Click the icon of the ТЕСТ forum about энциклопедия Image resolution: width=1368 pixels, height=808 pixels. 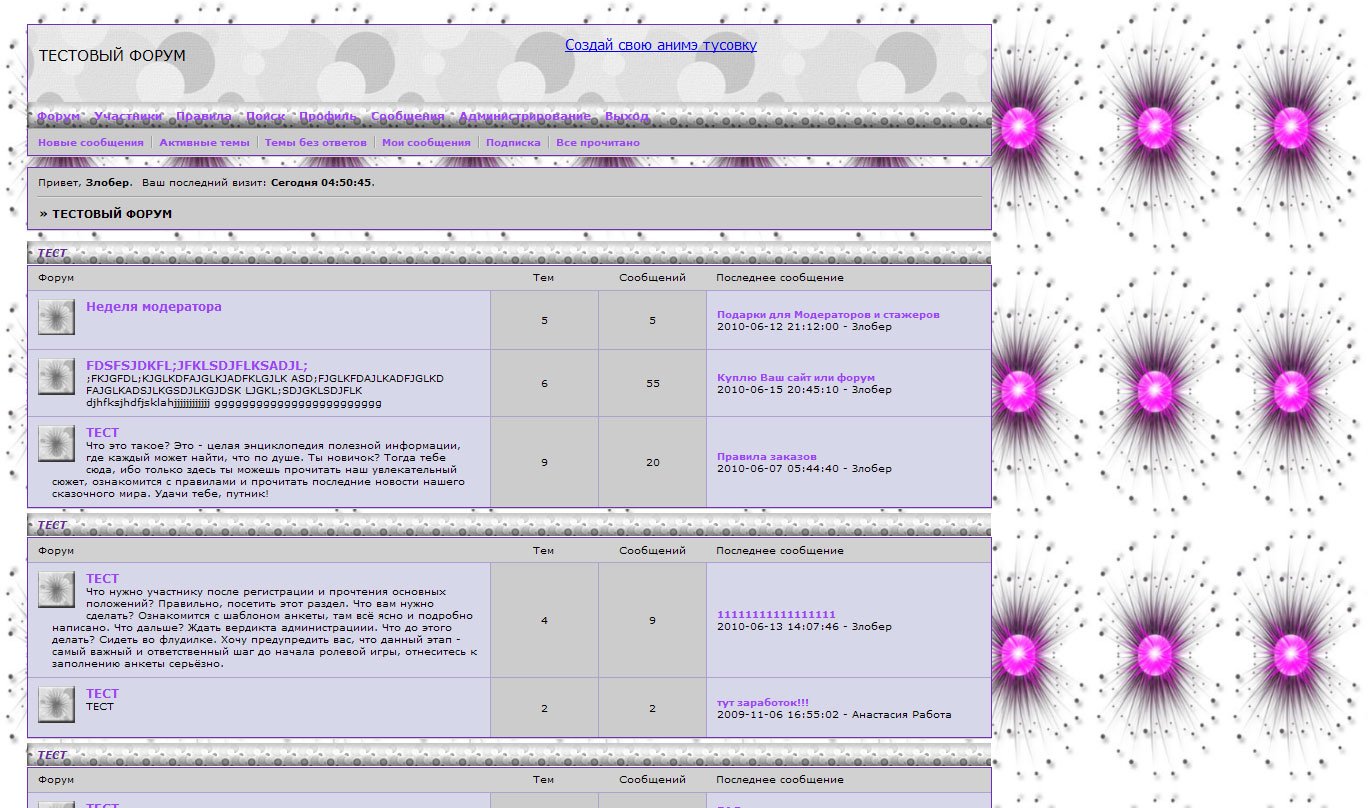[x=56, y=444]
